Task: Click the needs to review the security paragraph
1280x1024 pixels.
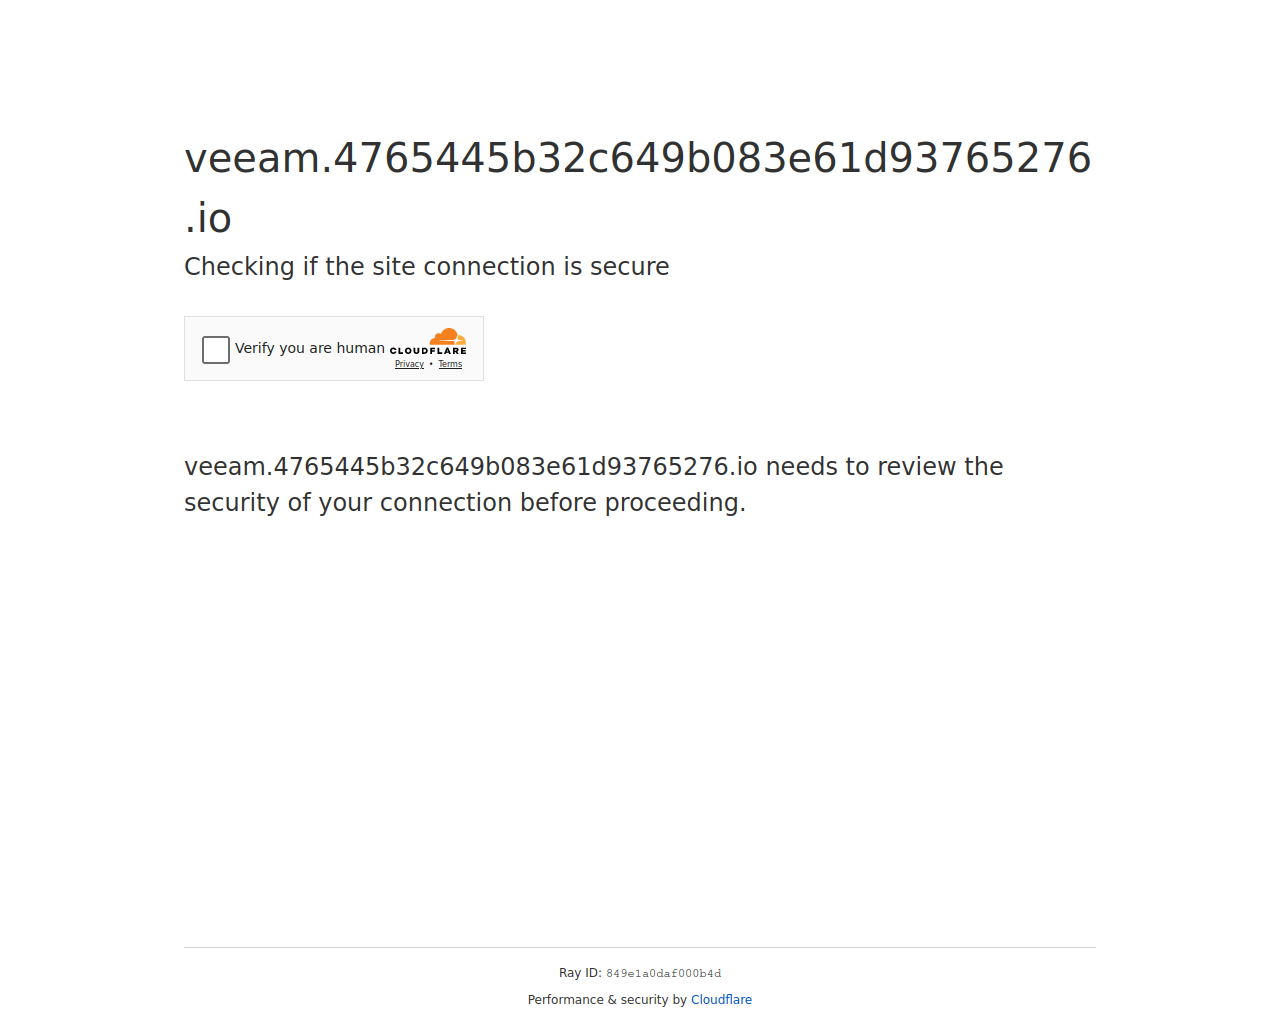Action: click(x=594, y=485)
